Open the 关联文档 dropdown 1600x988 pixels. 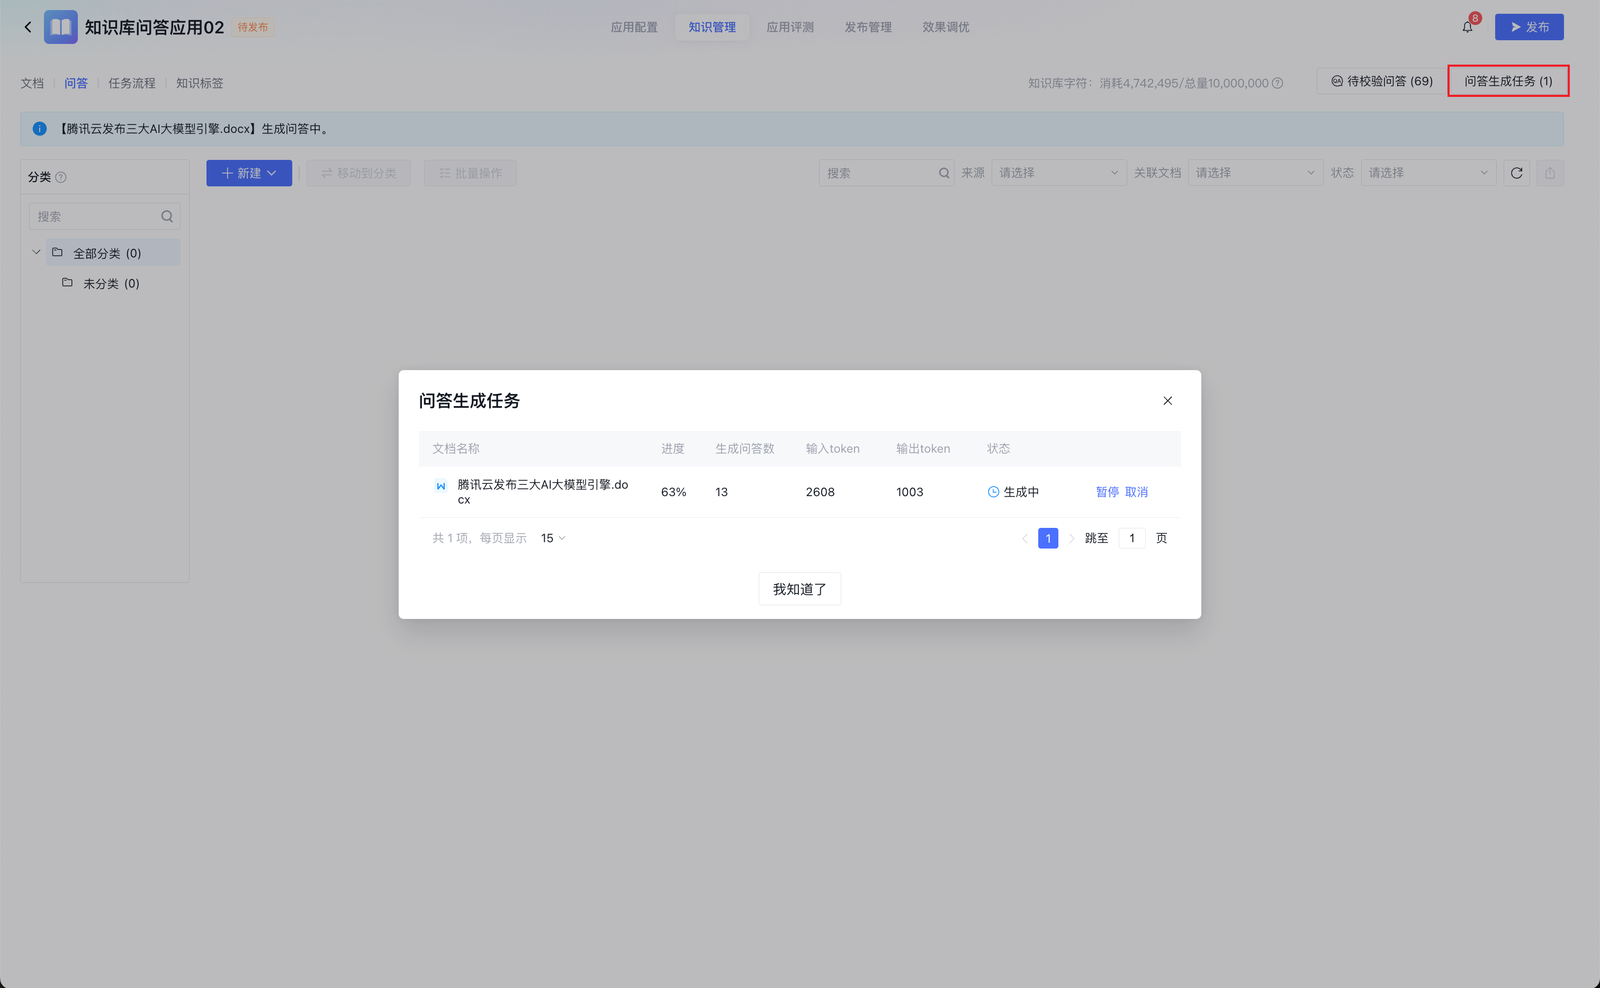(x=1255, y=173)
